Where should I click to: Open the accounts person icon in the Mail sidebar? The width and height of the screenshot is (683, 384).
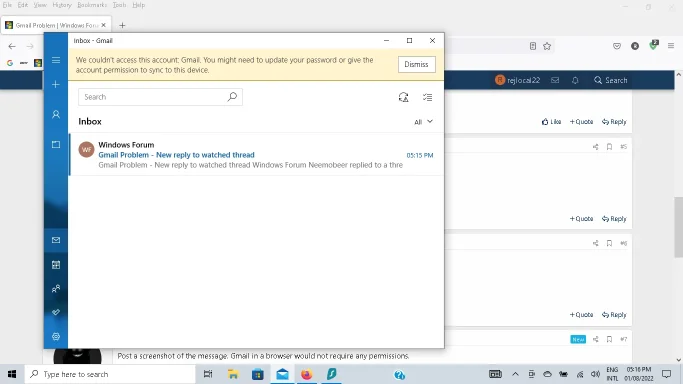(56, 115)
